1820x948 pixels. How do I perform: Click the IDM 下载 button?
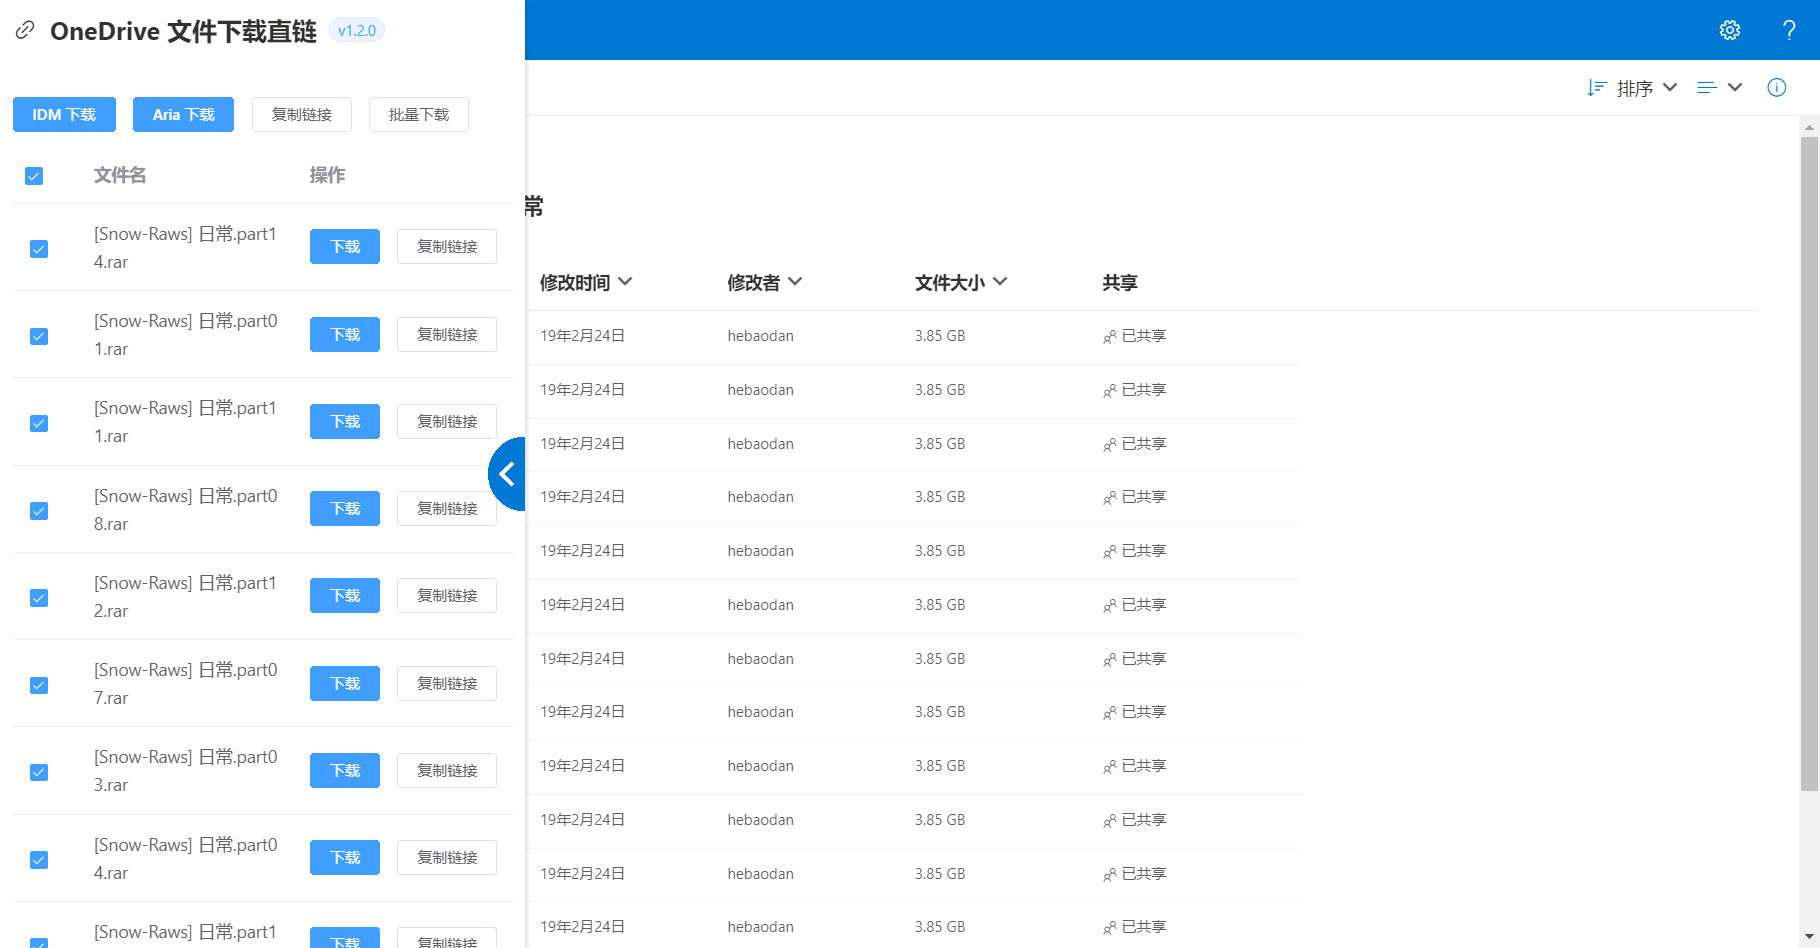(x=64, y=115)
